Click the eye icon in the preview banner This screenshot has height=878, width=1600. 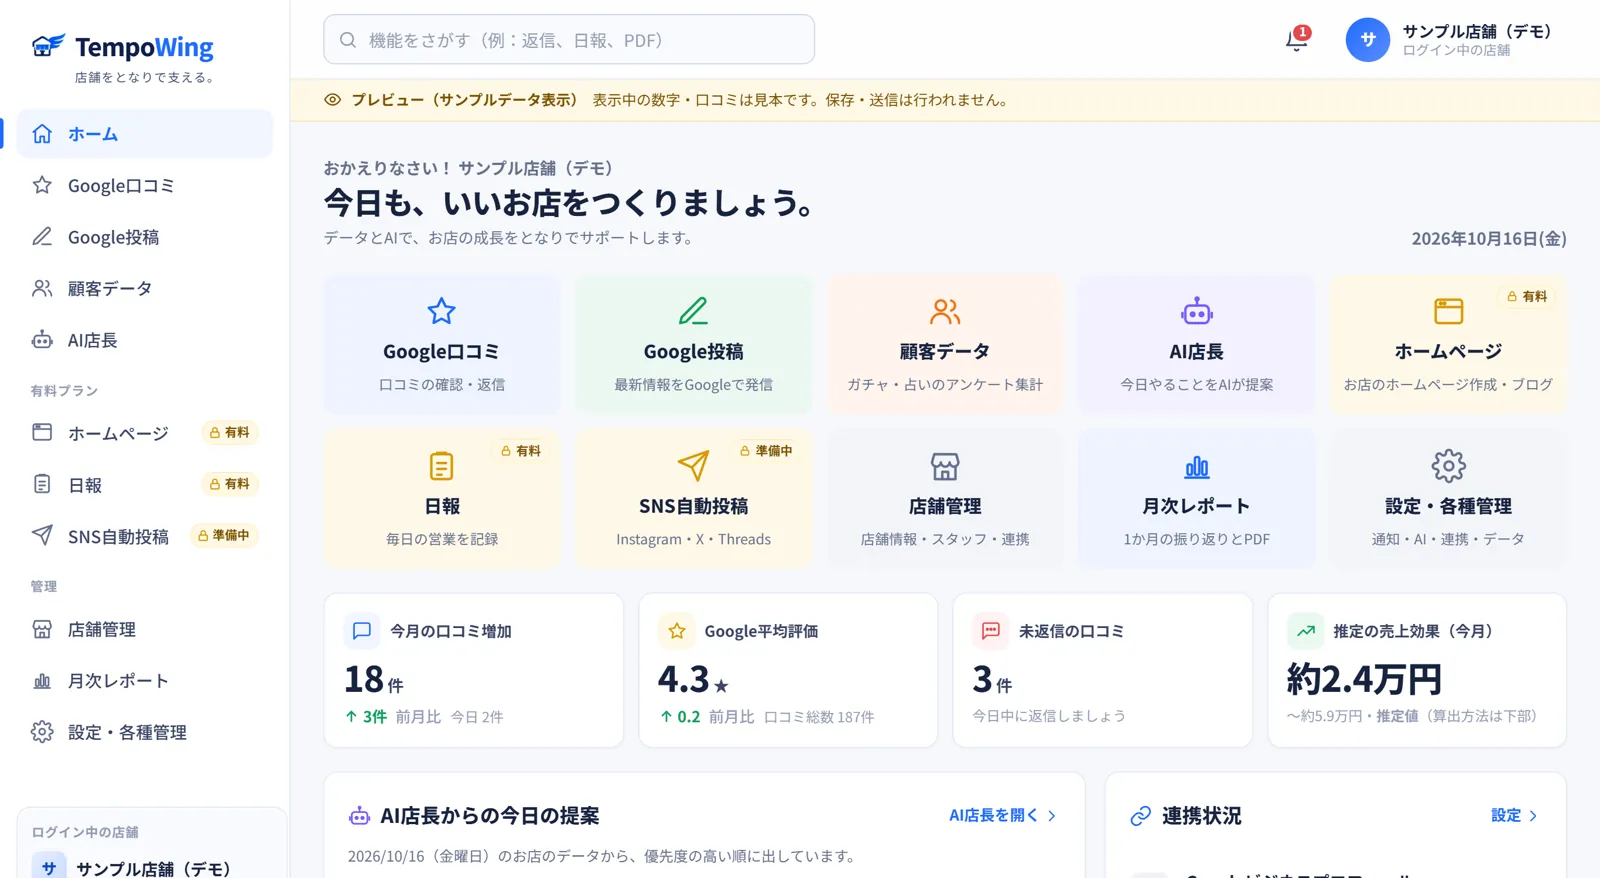tap(333, 100)
